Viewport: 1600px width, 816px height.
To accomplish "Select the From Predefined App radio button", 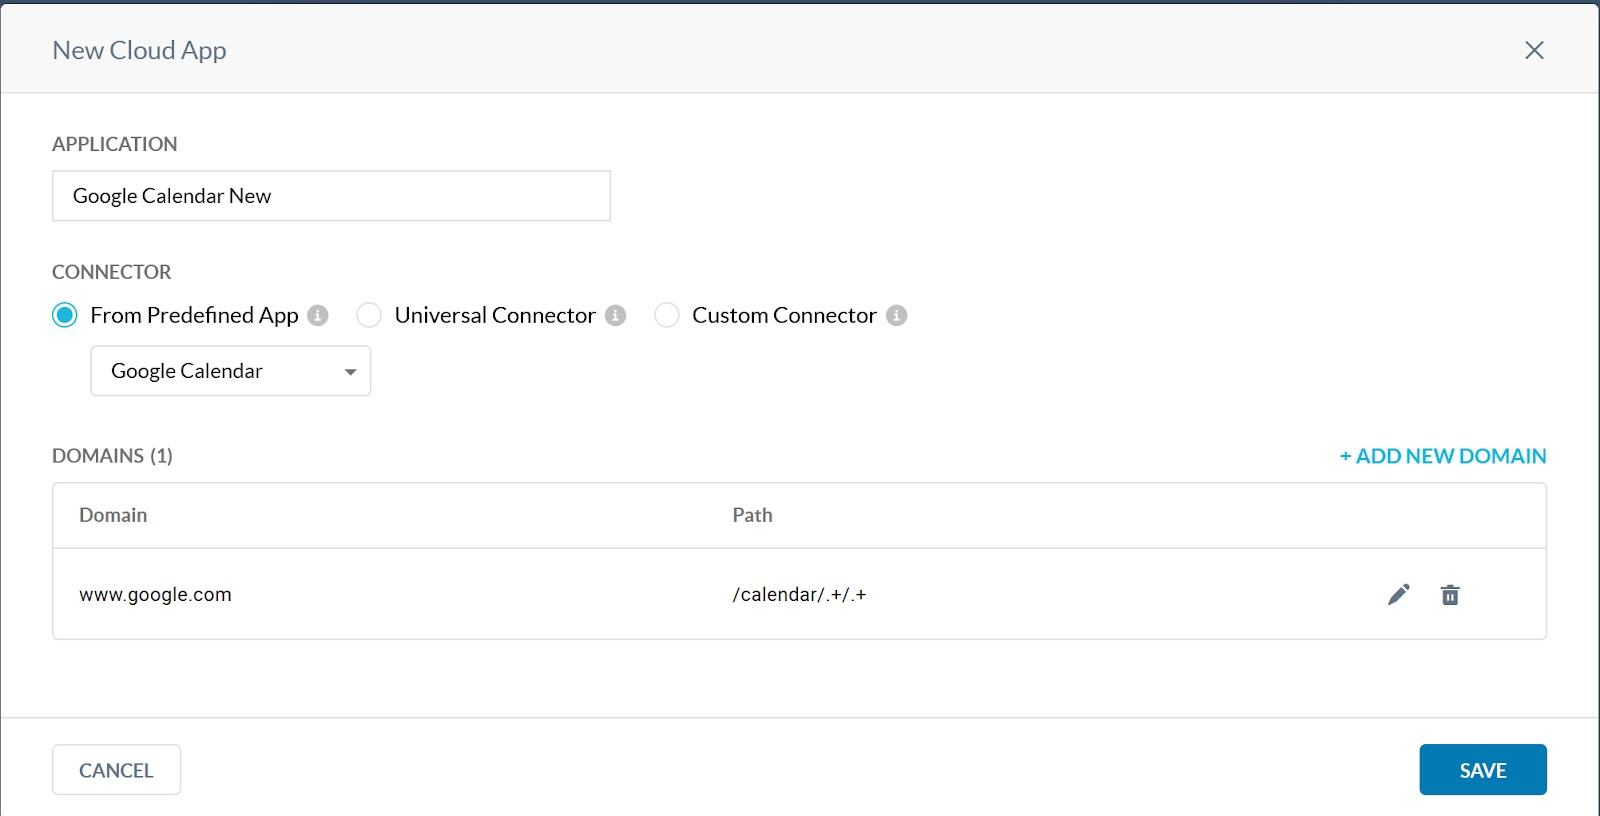I will 65,315.
